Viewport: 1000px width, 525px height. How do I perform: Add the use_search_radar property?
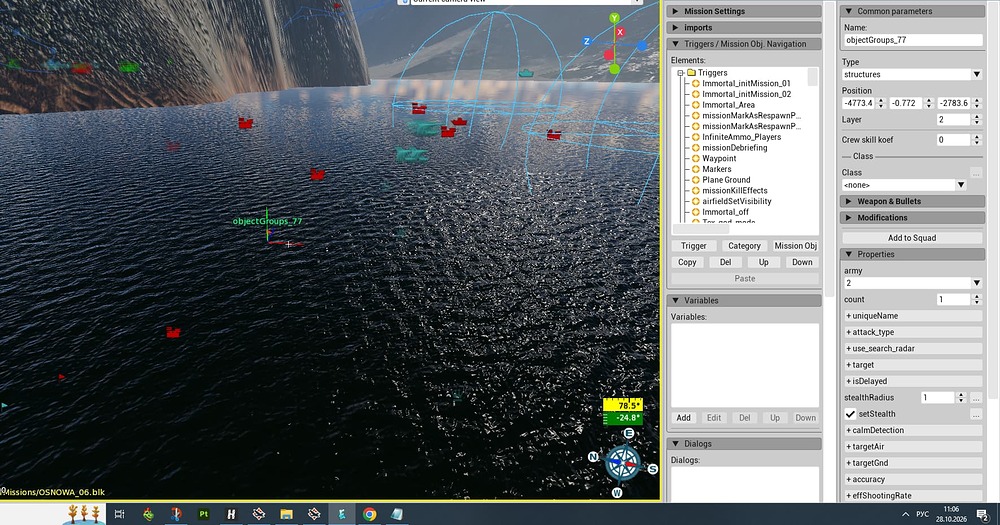click(913, 349)
